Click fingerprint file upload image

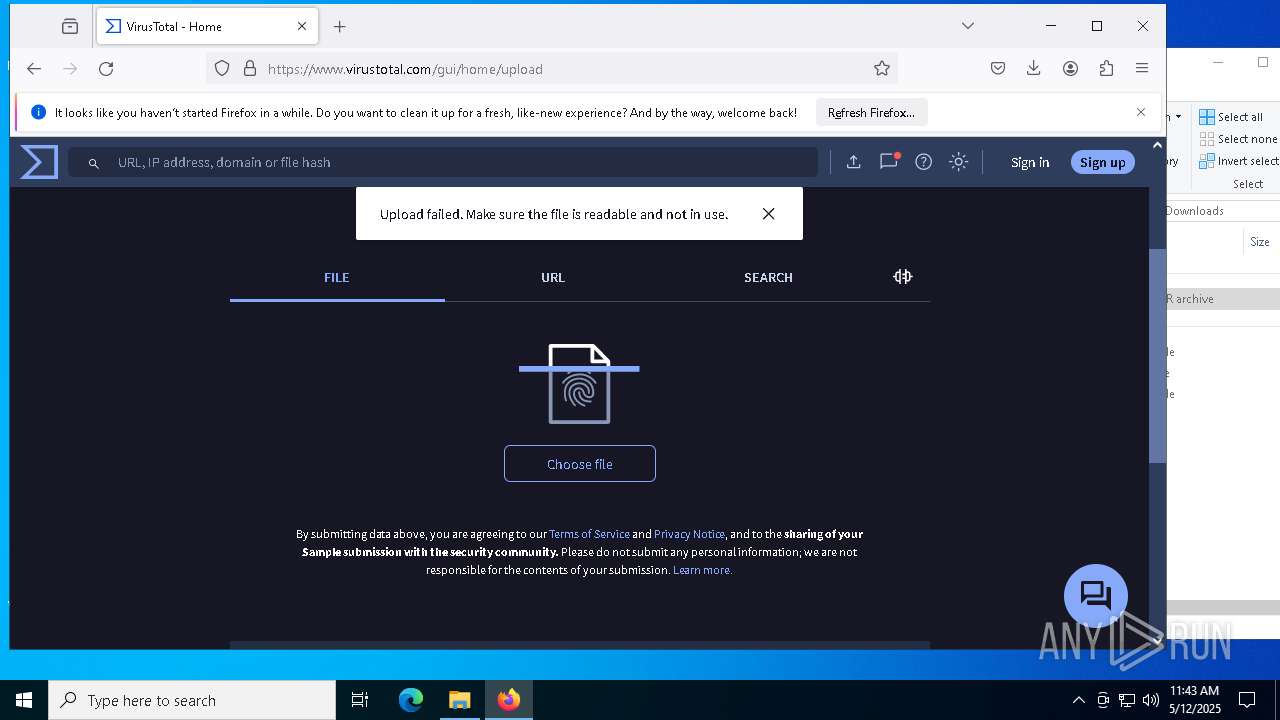click(x=579, y=384)
